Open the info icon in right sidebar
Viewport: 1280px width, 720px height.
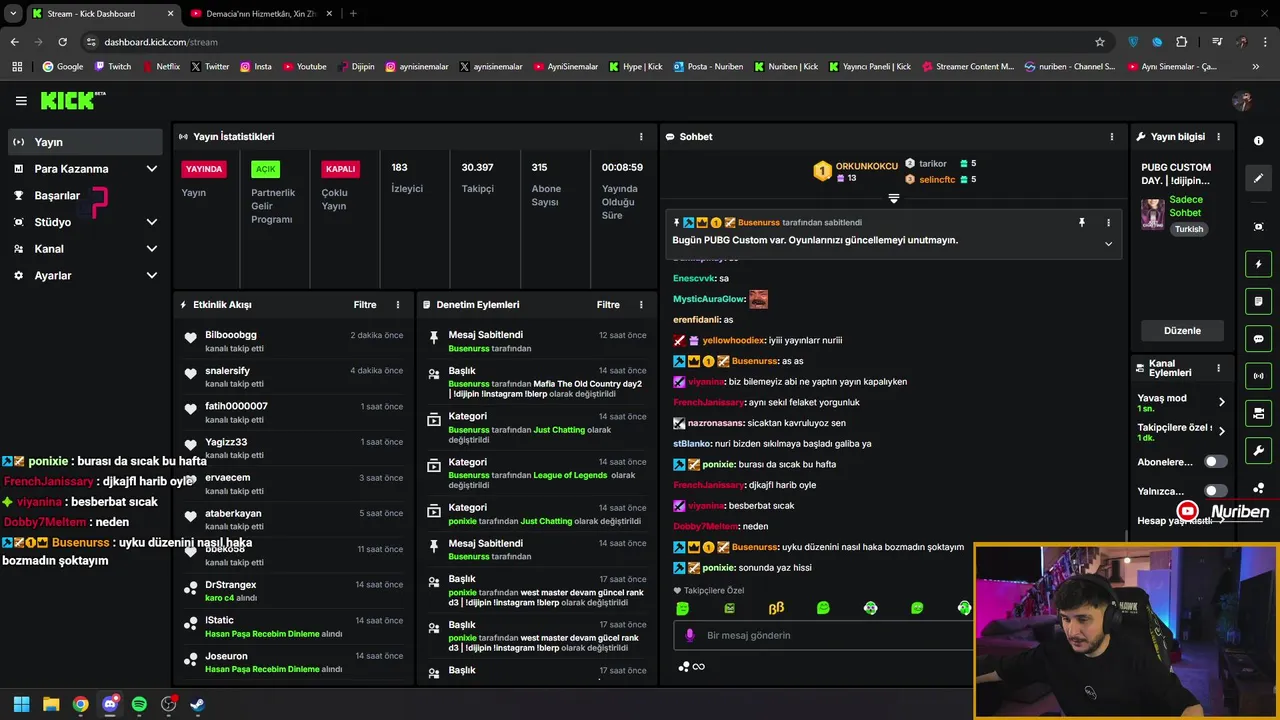click(x=1259, y=141)
